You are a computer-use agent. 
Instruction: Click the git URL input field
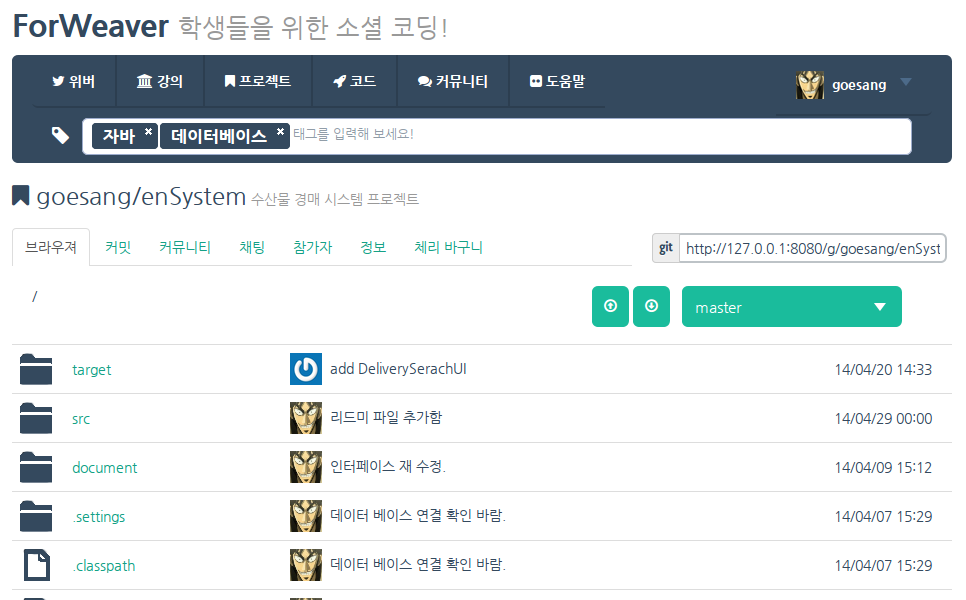[813, 248]
